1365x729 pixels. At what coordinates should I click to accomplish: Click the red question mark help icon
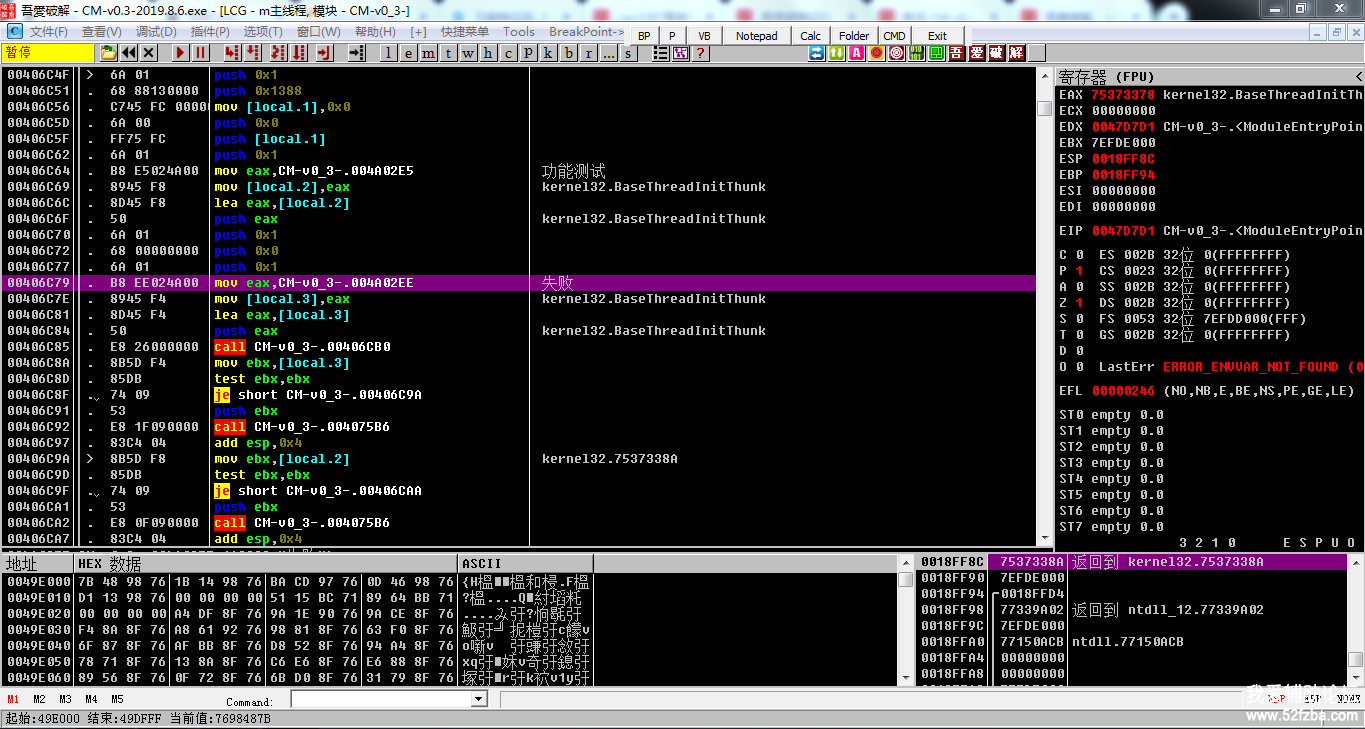701,53
